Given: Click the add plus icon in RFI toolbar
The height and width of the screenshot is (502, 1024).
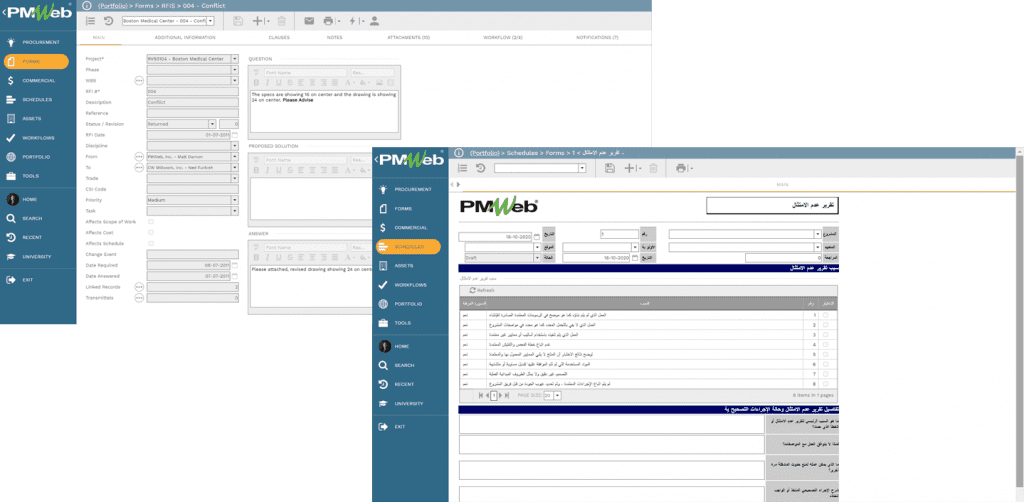Looking at the screenshot, I should pos(257,21).
